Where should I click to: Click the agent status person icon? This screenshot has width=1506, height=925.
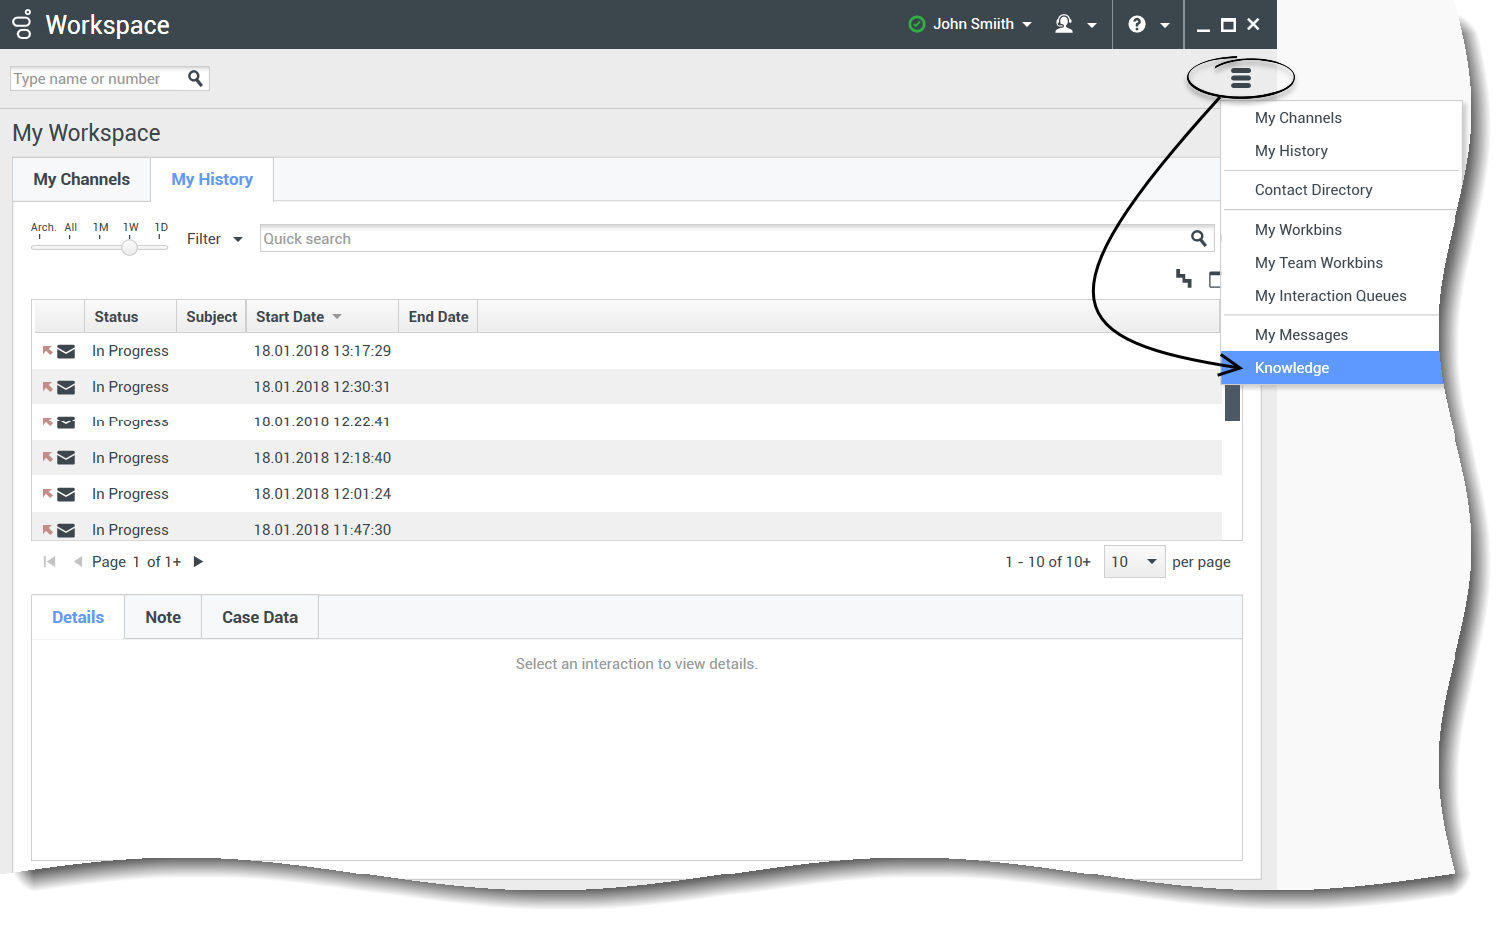click(1064, 24)
